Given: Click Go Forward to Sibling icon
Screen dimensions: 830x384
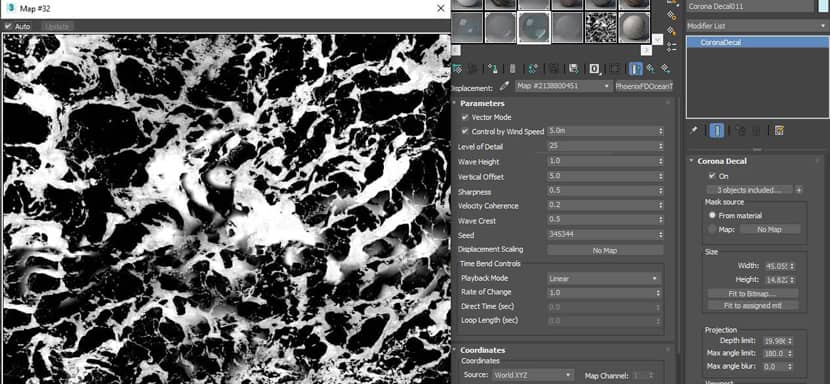Looking at the screenshot, I should 665,69.
